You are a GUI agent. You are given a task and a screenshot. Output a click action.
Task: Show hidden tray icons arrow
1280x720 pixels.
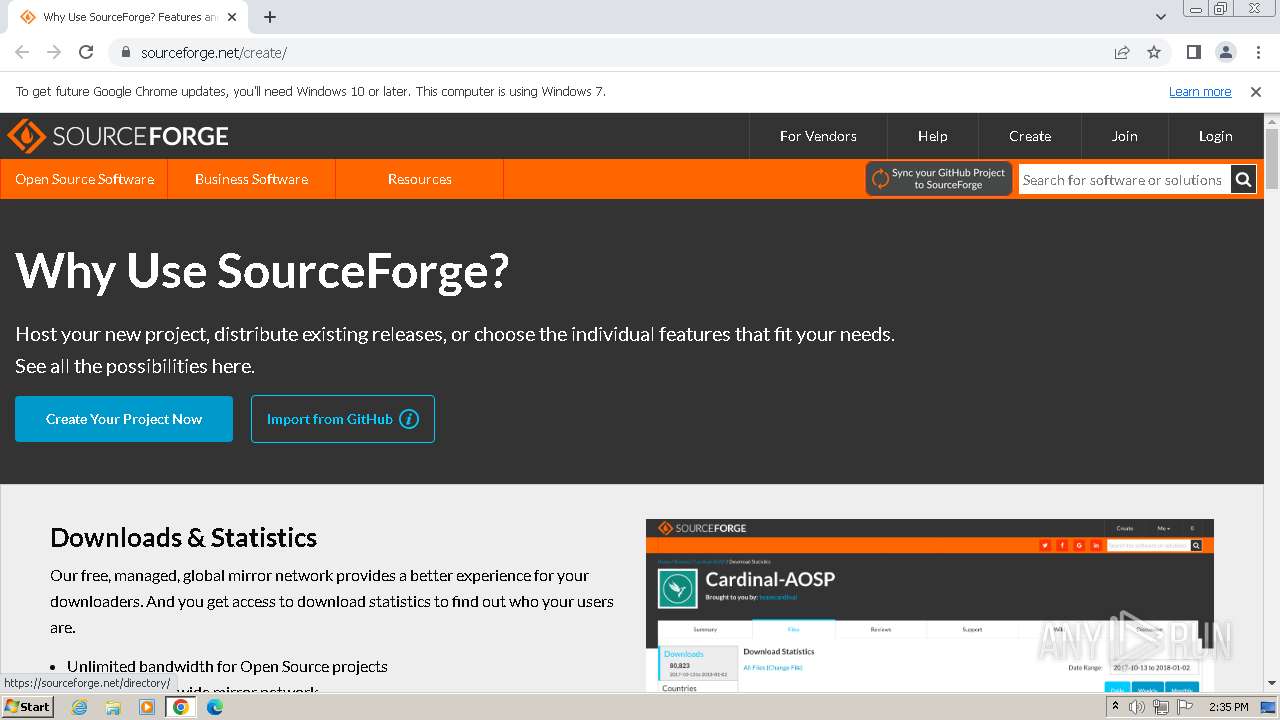point(1115,707)
